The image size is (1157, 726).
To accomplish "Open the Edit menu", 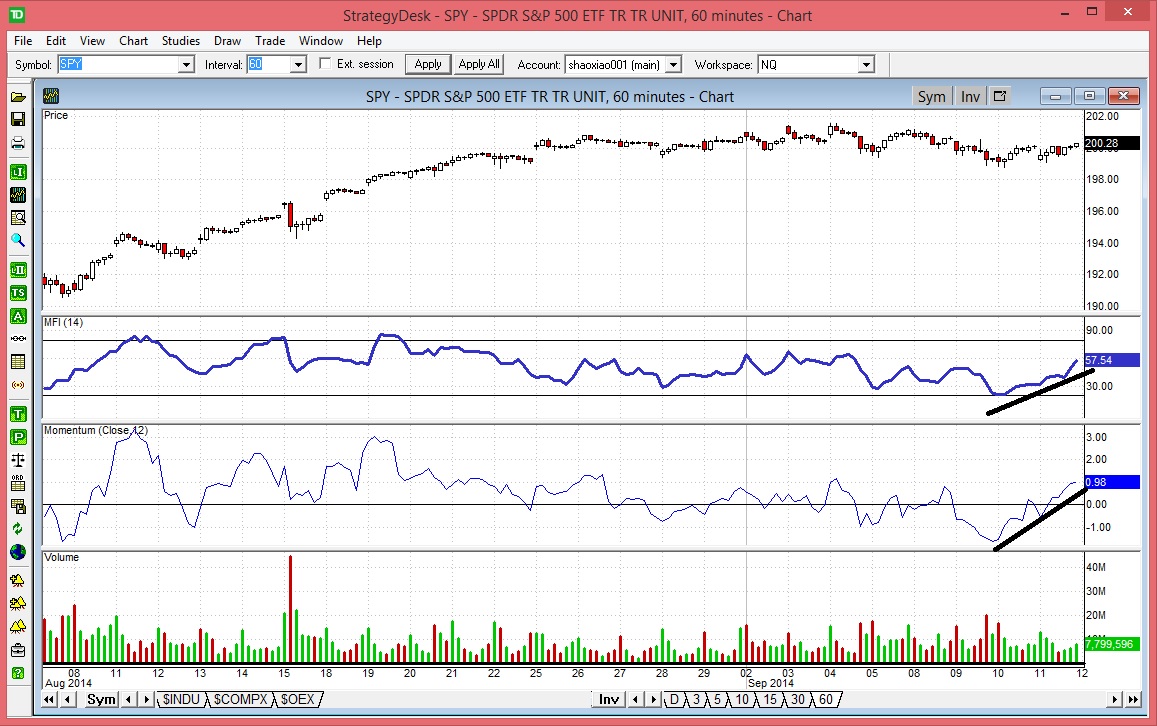I will point(55,41).
